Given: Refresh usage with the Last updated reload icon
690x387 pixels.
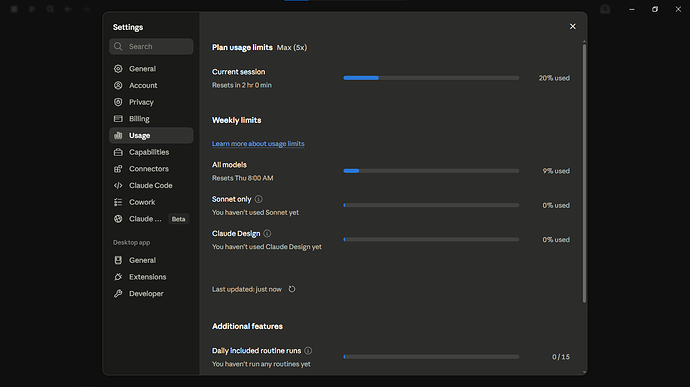Looking at the screenshot, I should [x=292, y=289].
